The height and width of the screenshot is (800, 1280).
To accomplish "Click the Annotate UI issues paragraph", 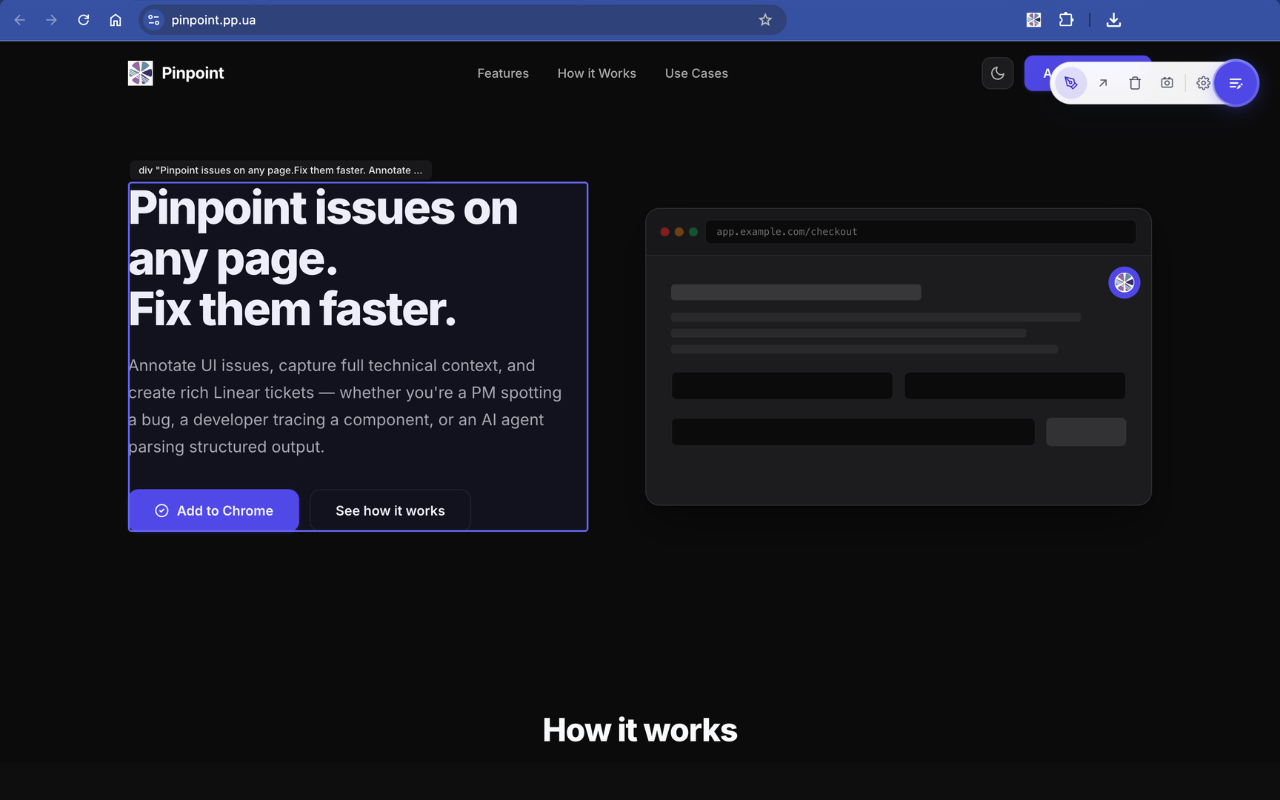I will point(345,406).
